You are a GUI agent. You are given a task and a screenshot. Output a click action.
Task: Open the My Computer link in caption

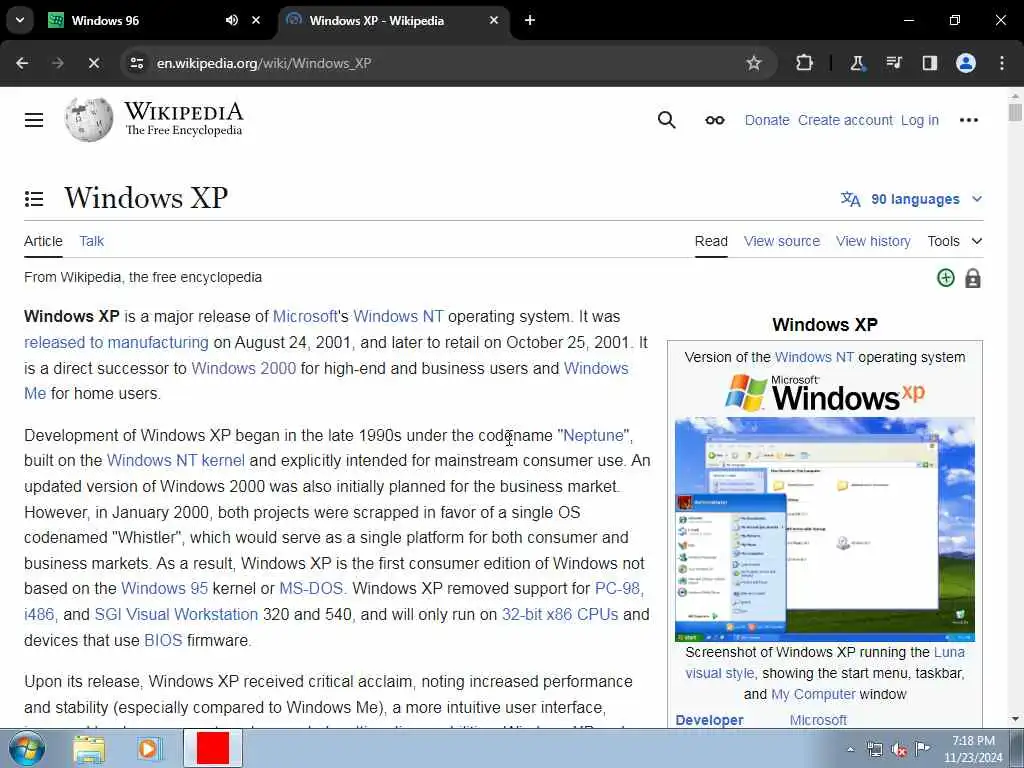click(x=813, y=694)
